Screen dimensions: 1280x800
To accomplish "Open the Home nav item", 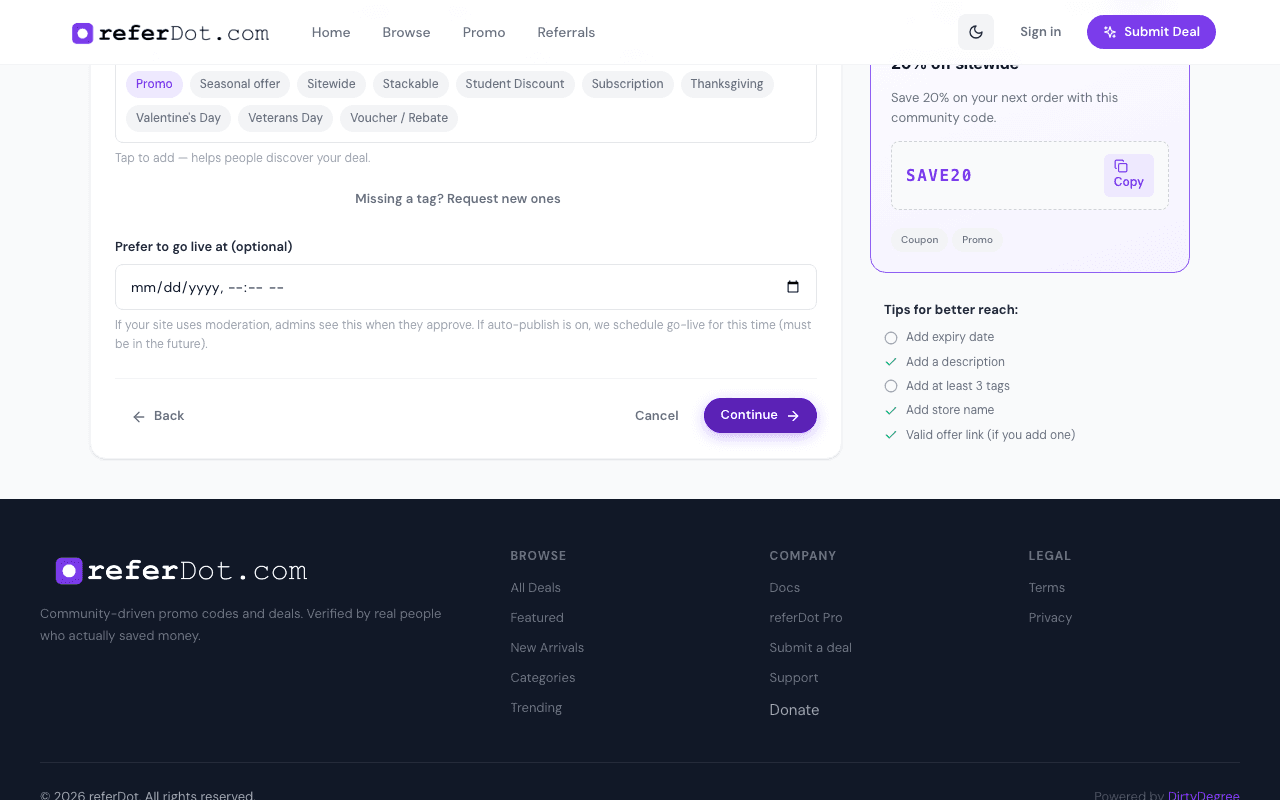I will [x=331, y=32].
